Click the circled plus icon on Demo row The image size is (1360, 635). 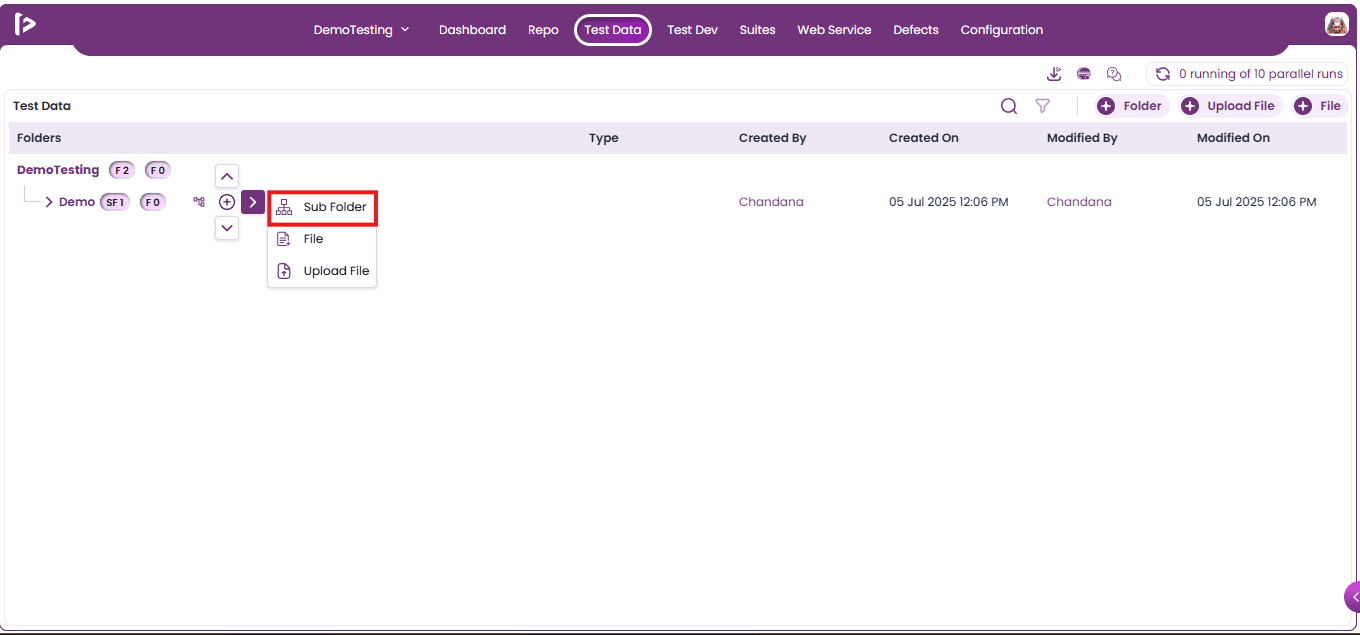coord(227,202)
